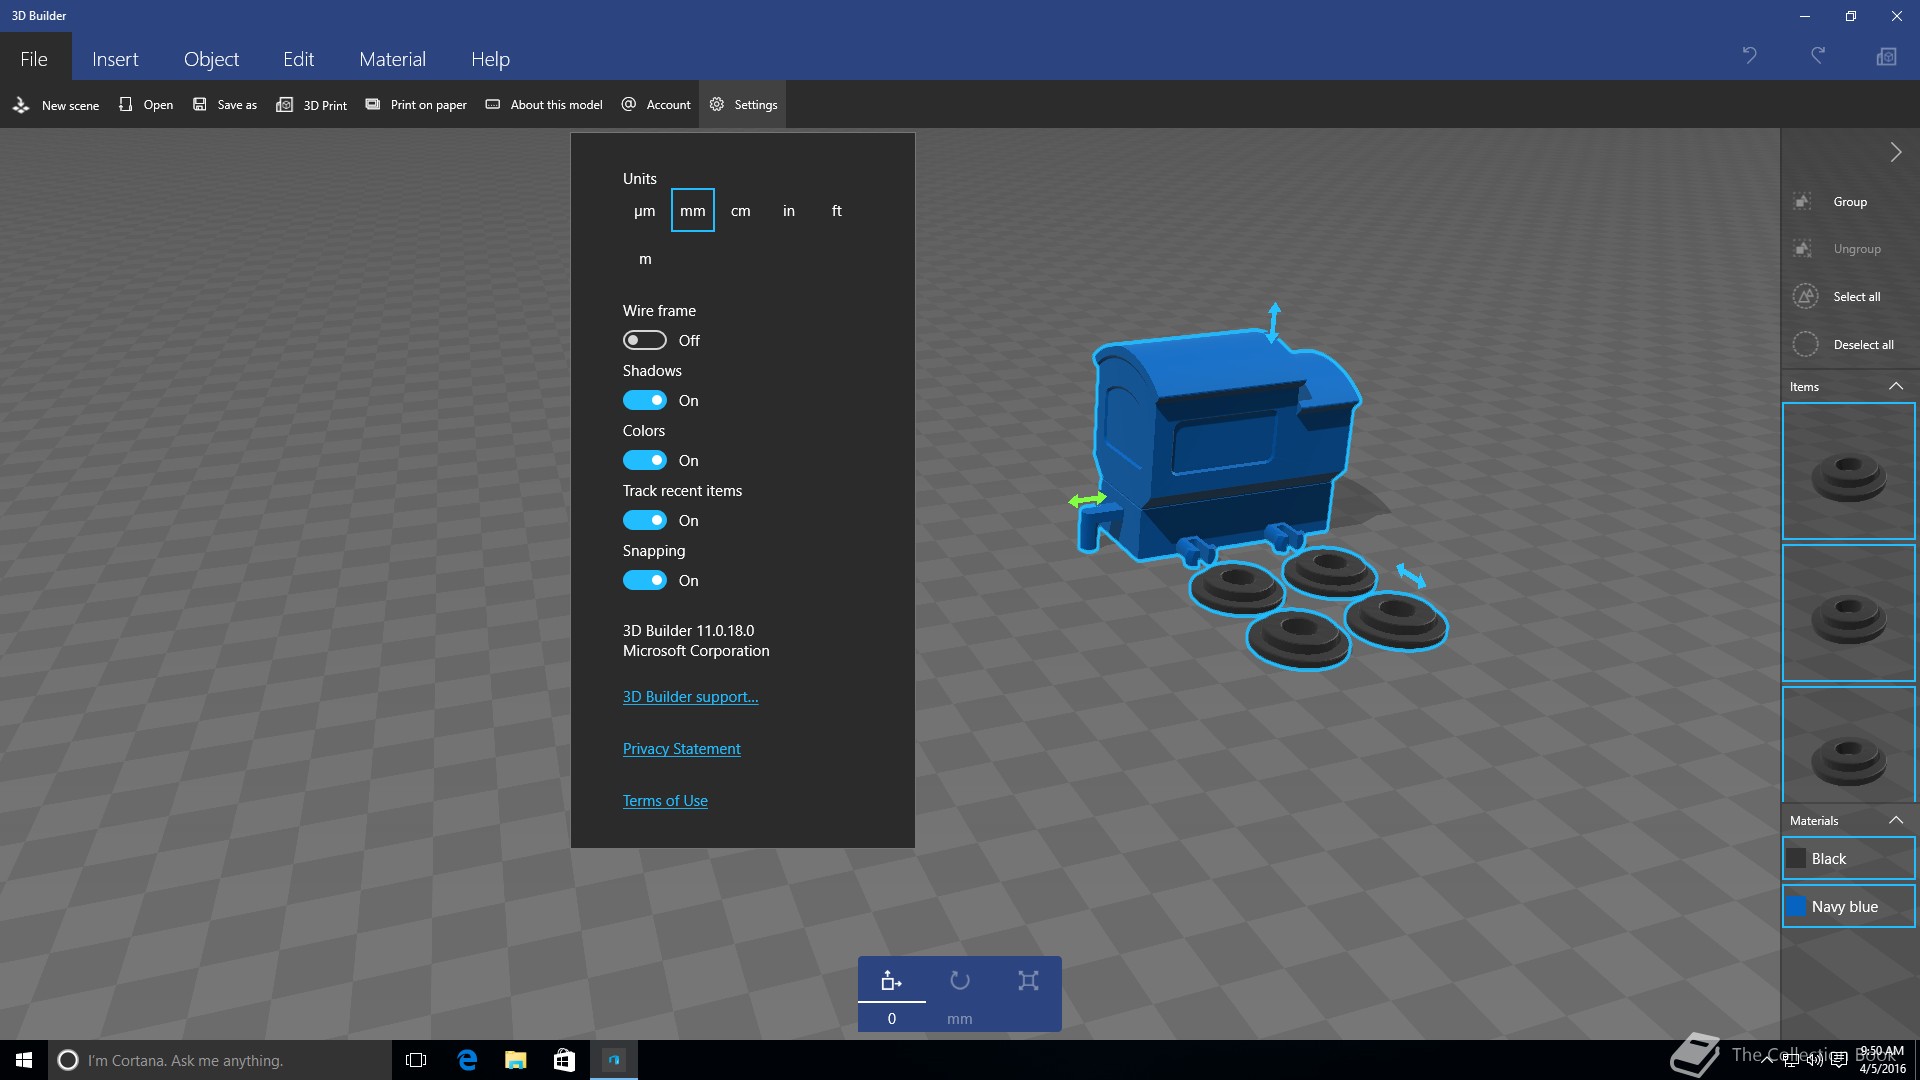Select ft units option

837,211
